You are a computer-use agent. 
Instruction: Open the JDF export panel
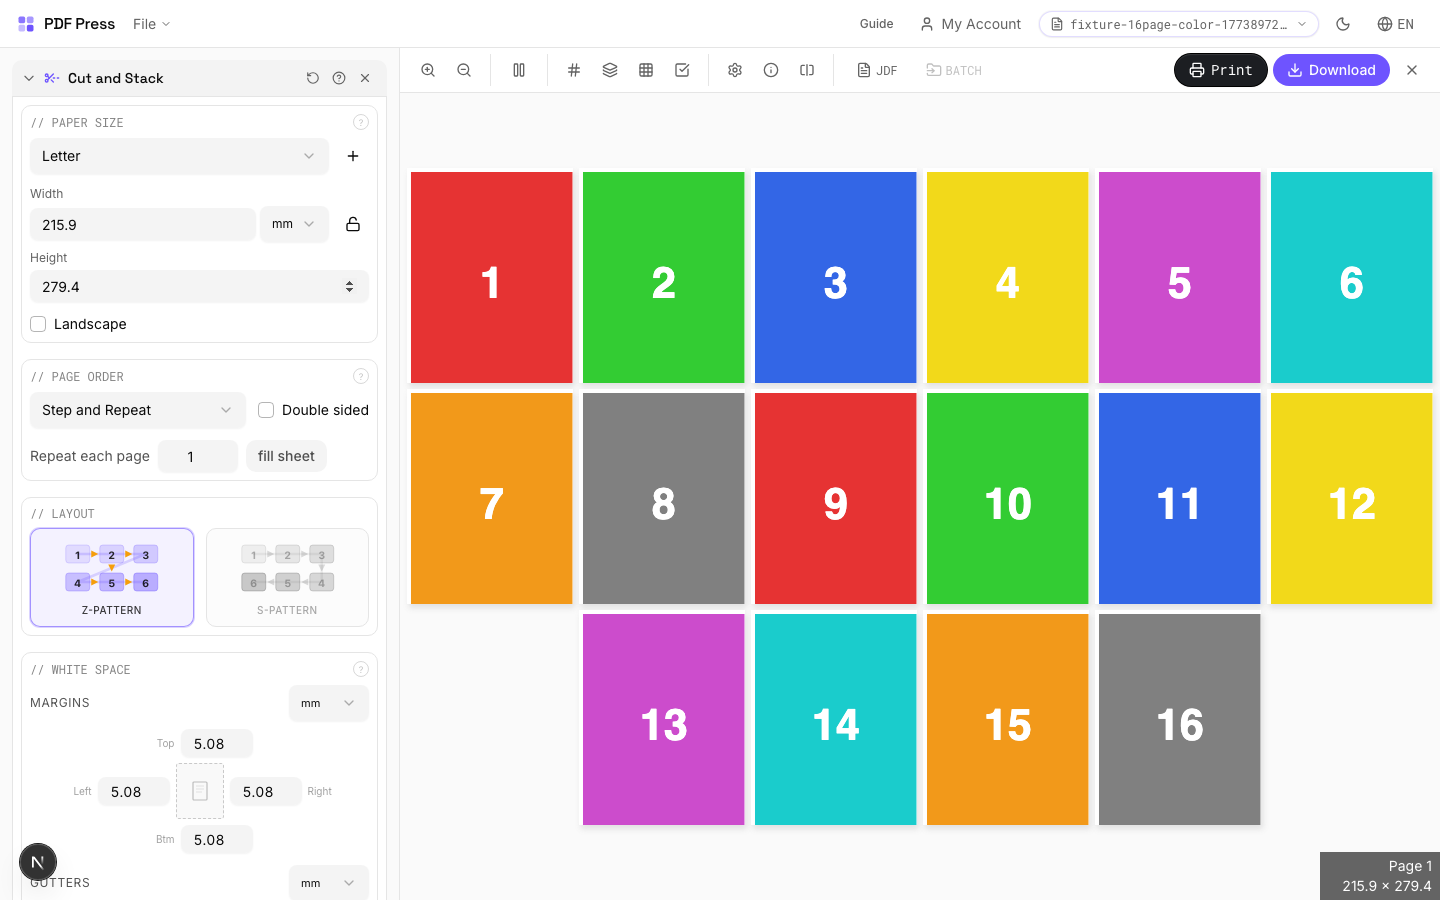click(877, 70)
